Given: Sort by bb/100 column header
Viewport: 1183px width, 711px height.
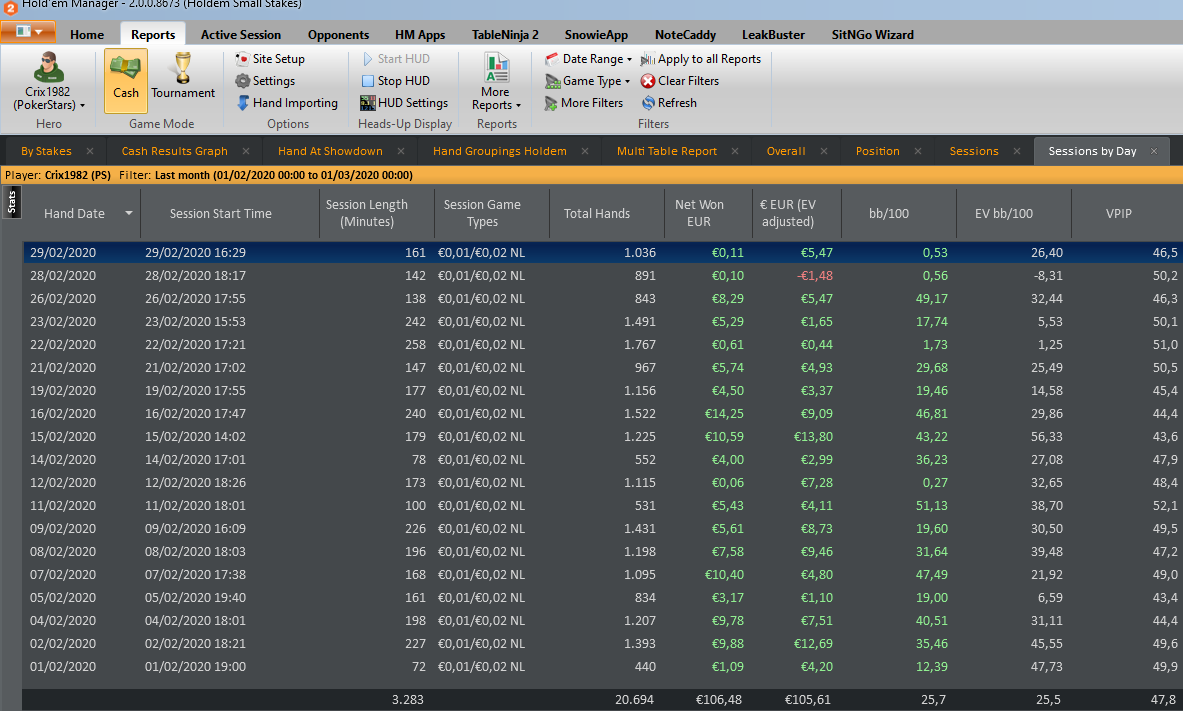Looking at the screenshot, I should click(889, 214).
